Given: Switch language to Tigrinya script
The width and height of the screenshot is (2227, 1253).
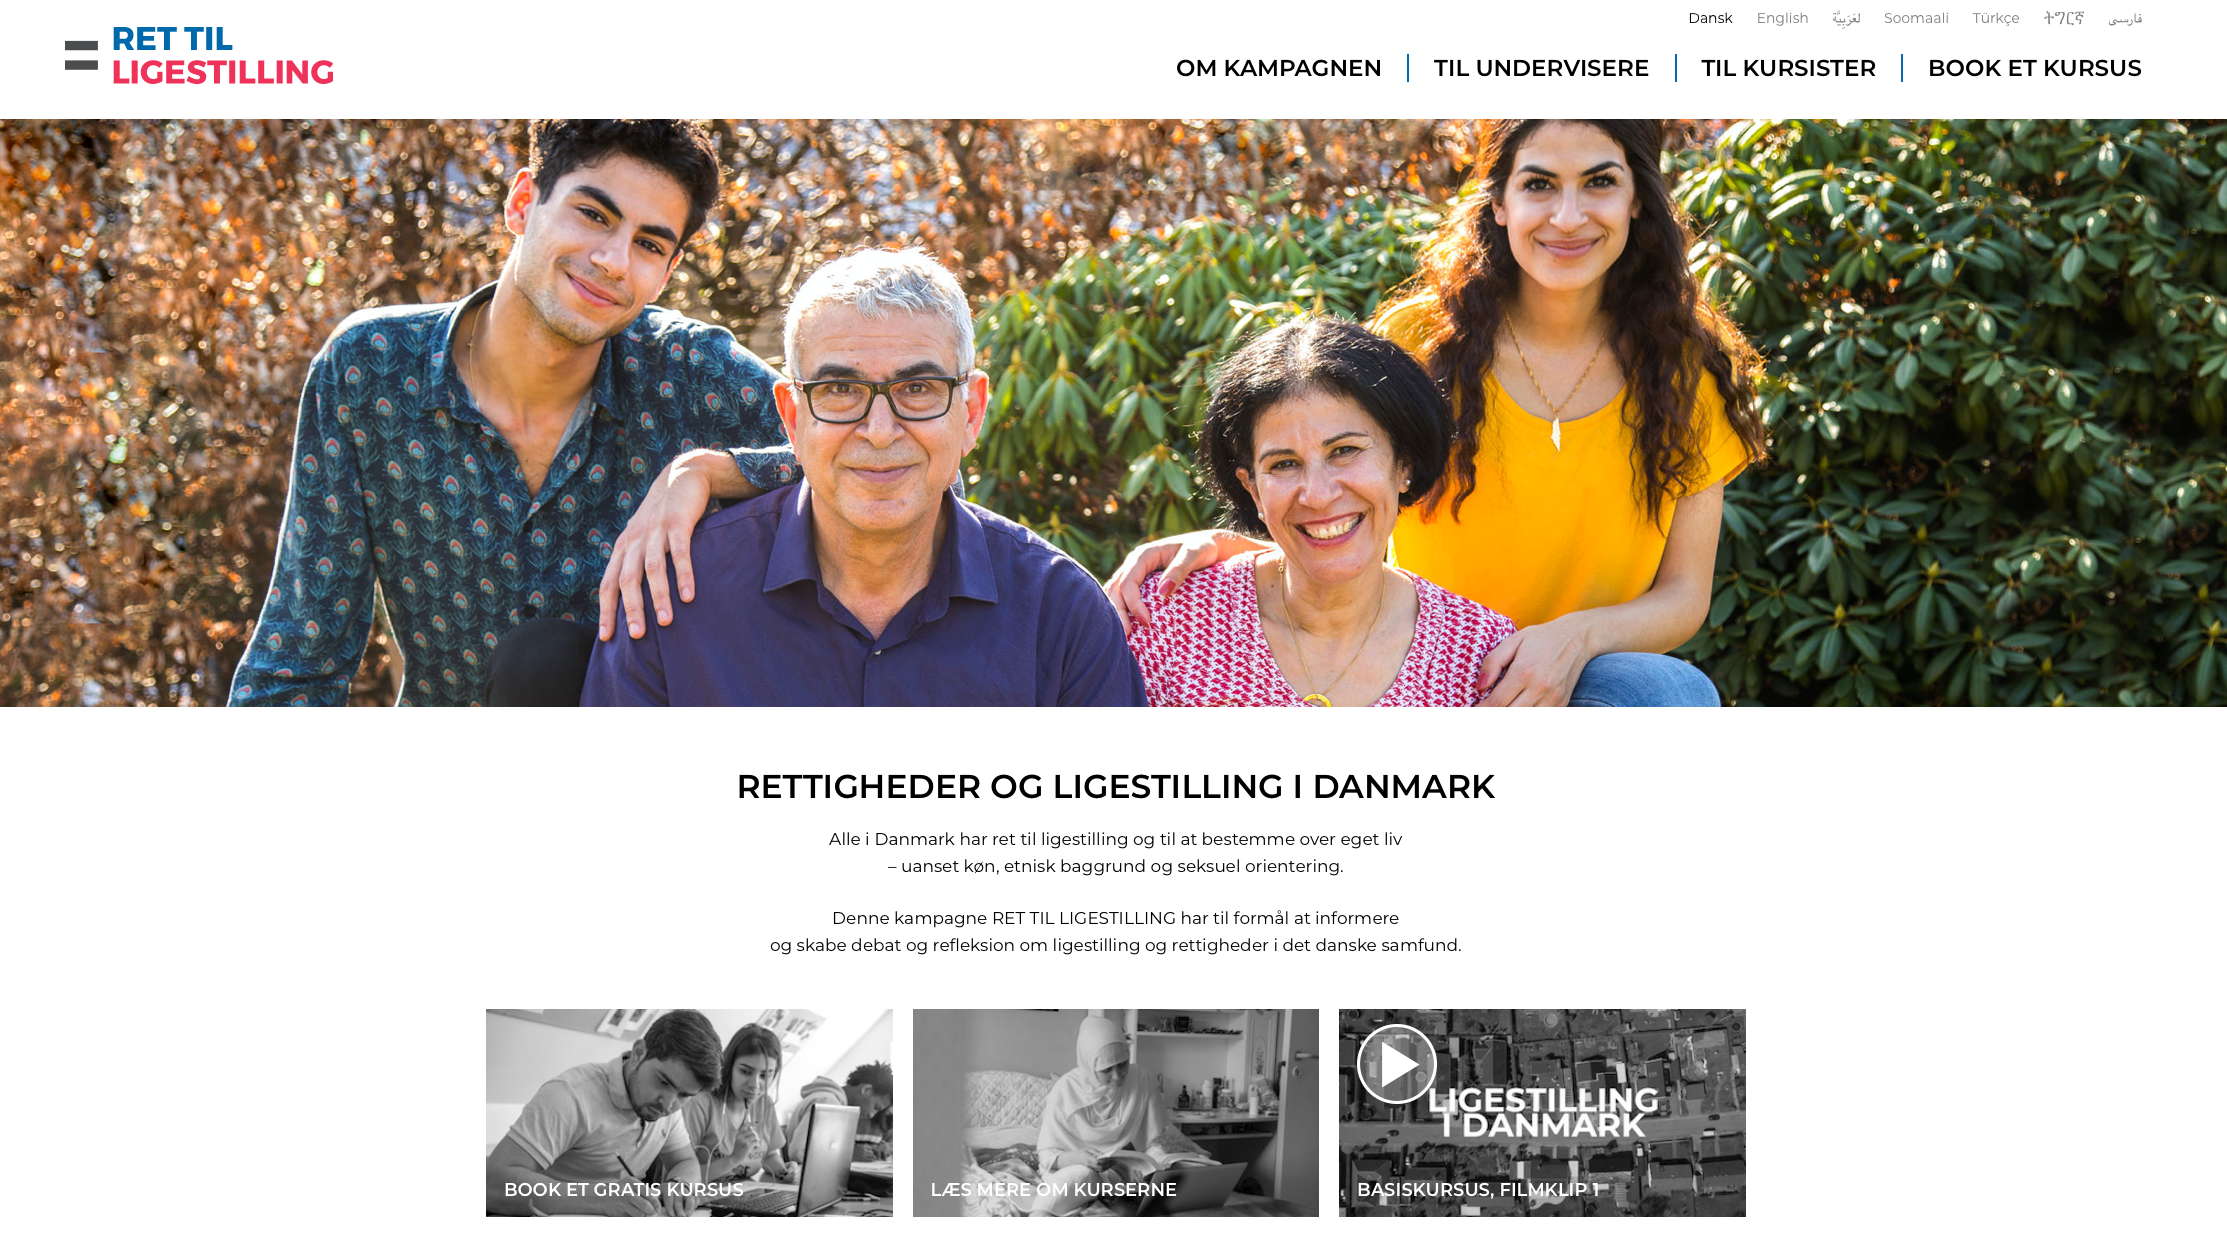Looking at the screenshot, I should 2063,18.
